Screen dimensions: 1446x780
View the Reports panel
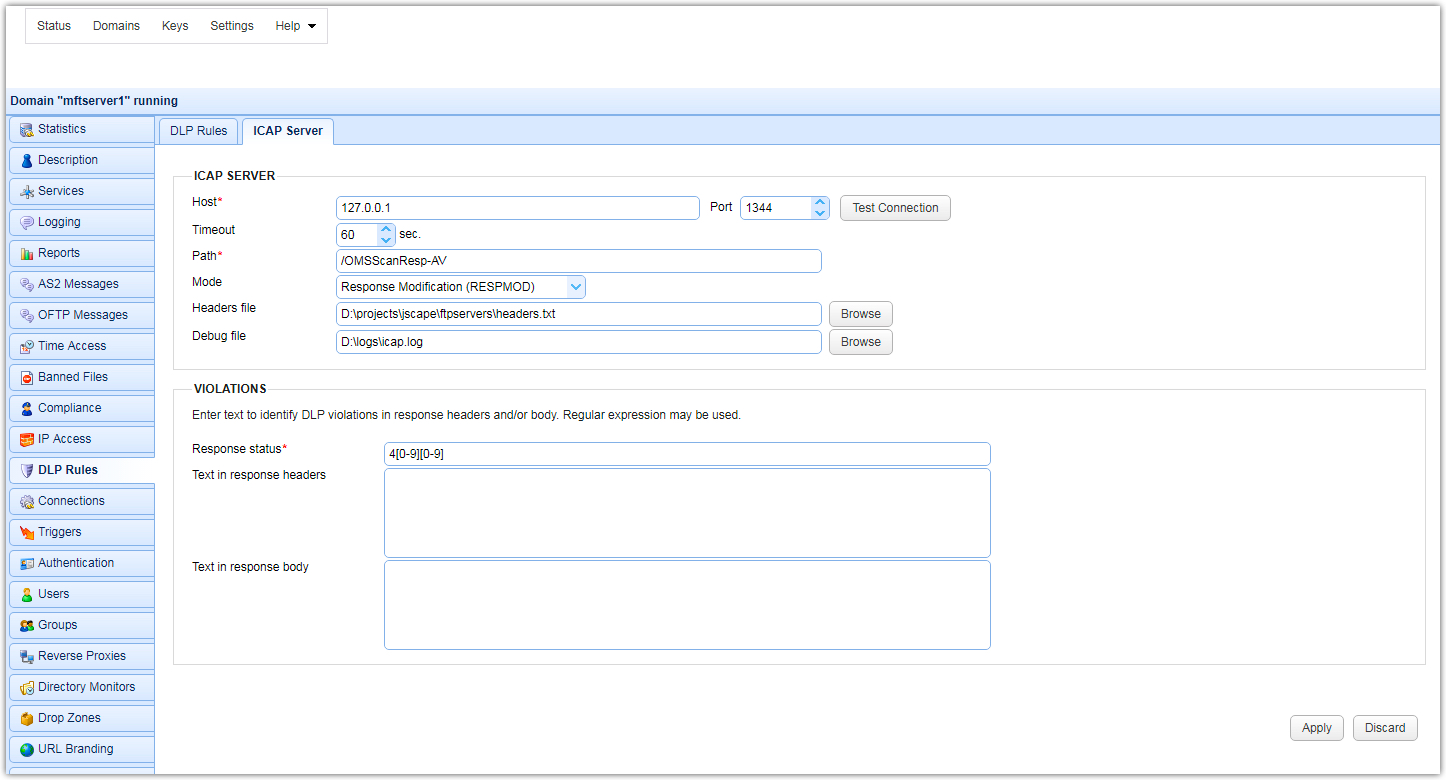click(x=56, y=253)
